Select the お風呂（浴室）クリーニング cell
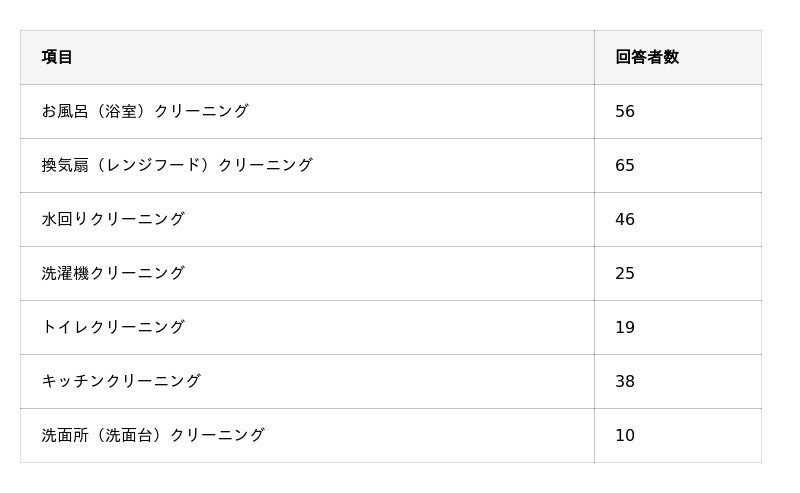800x493 pixels. (x=145, y=111)
